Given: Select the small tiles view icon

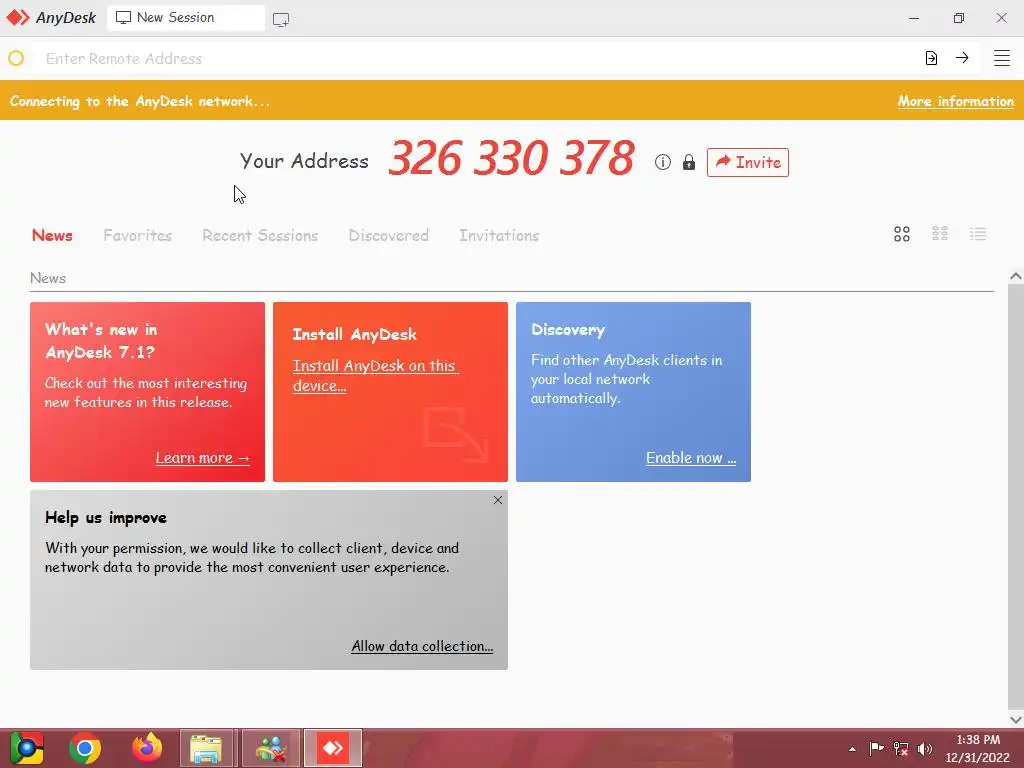Looking at the screenshot, I should (x=940, y=234).
